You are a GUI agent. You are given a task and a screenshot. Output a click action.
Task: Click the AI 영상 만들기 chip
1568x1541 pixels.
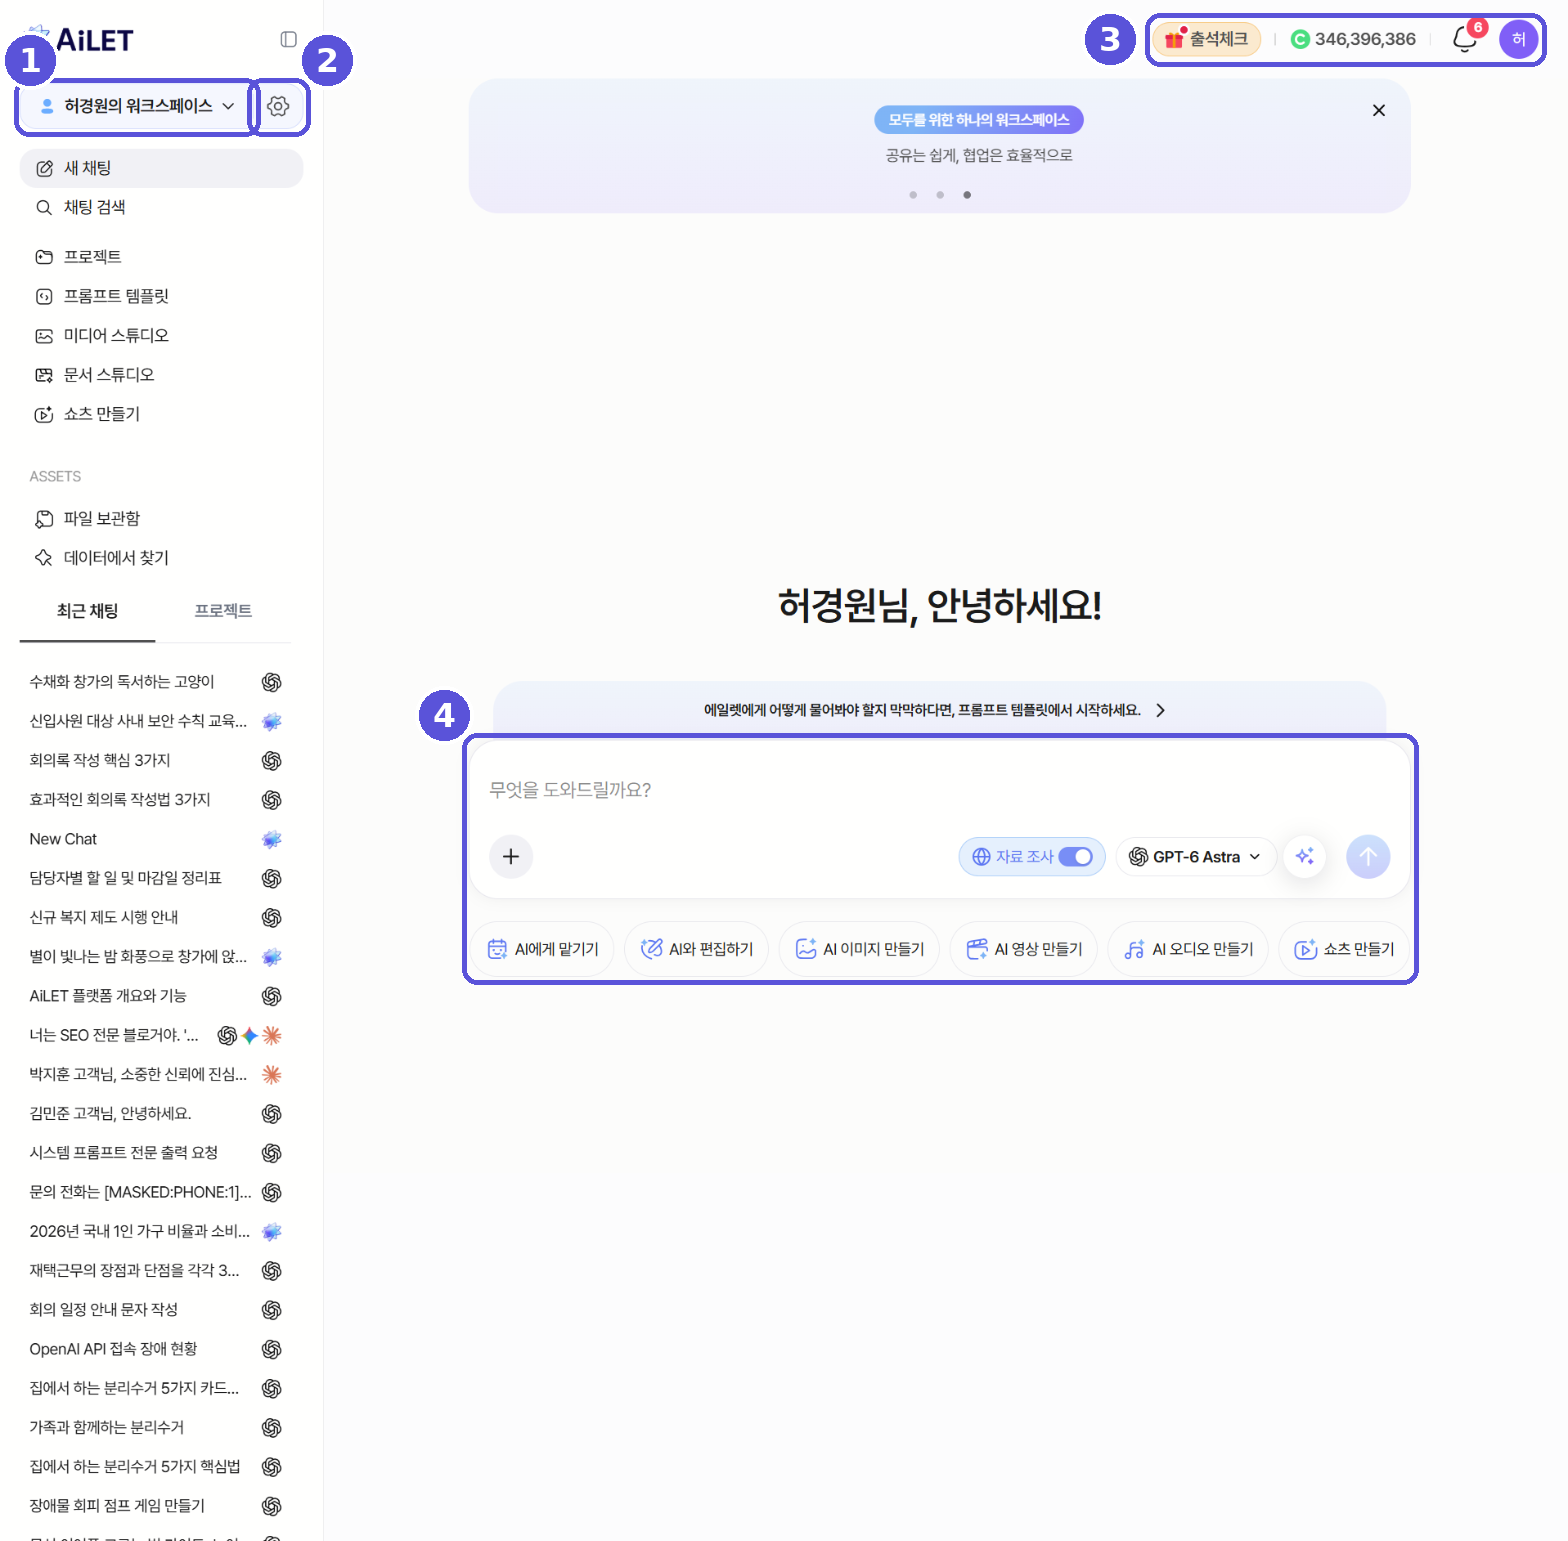tap(1024, 949)
